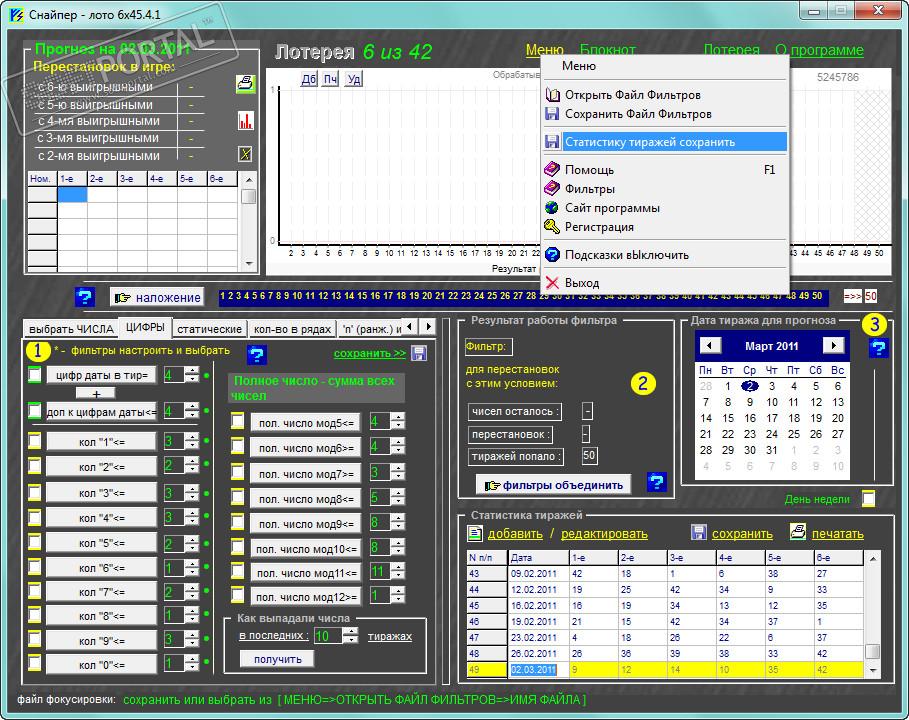
Task: Click the red =>> arrow icon
Action: click(852, 296)
